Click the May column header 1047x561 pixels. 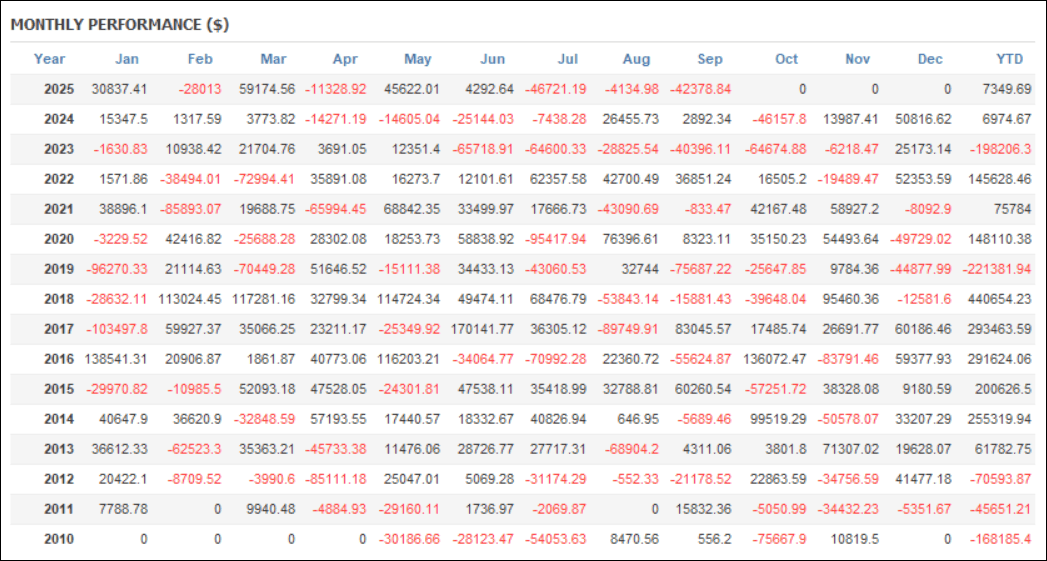[418, 59]
